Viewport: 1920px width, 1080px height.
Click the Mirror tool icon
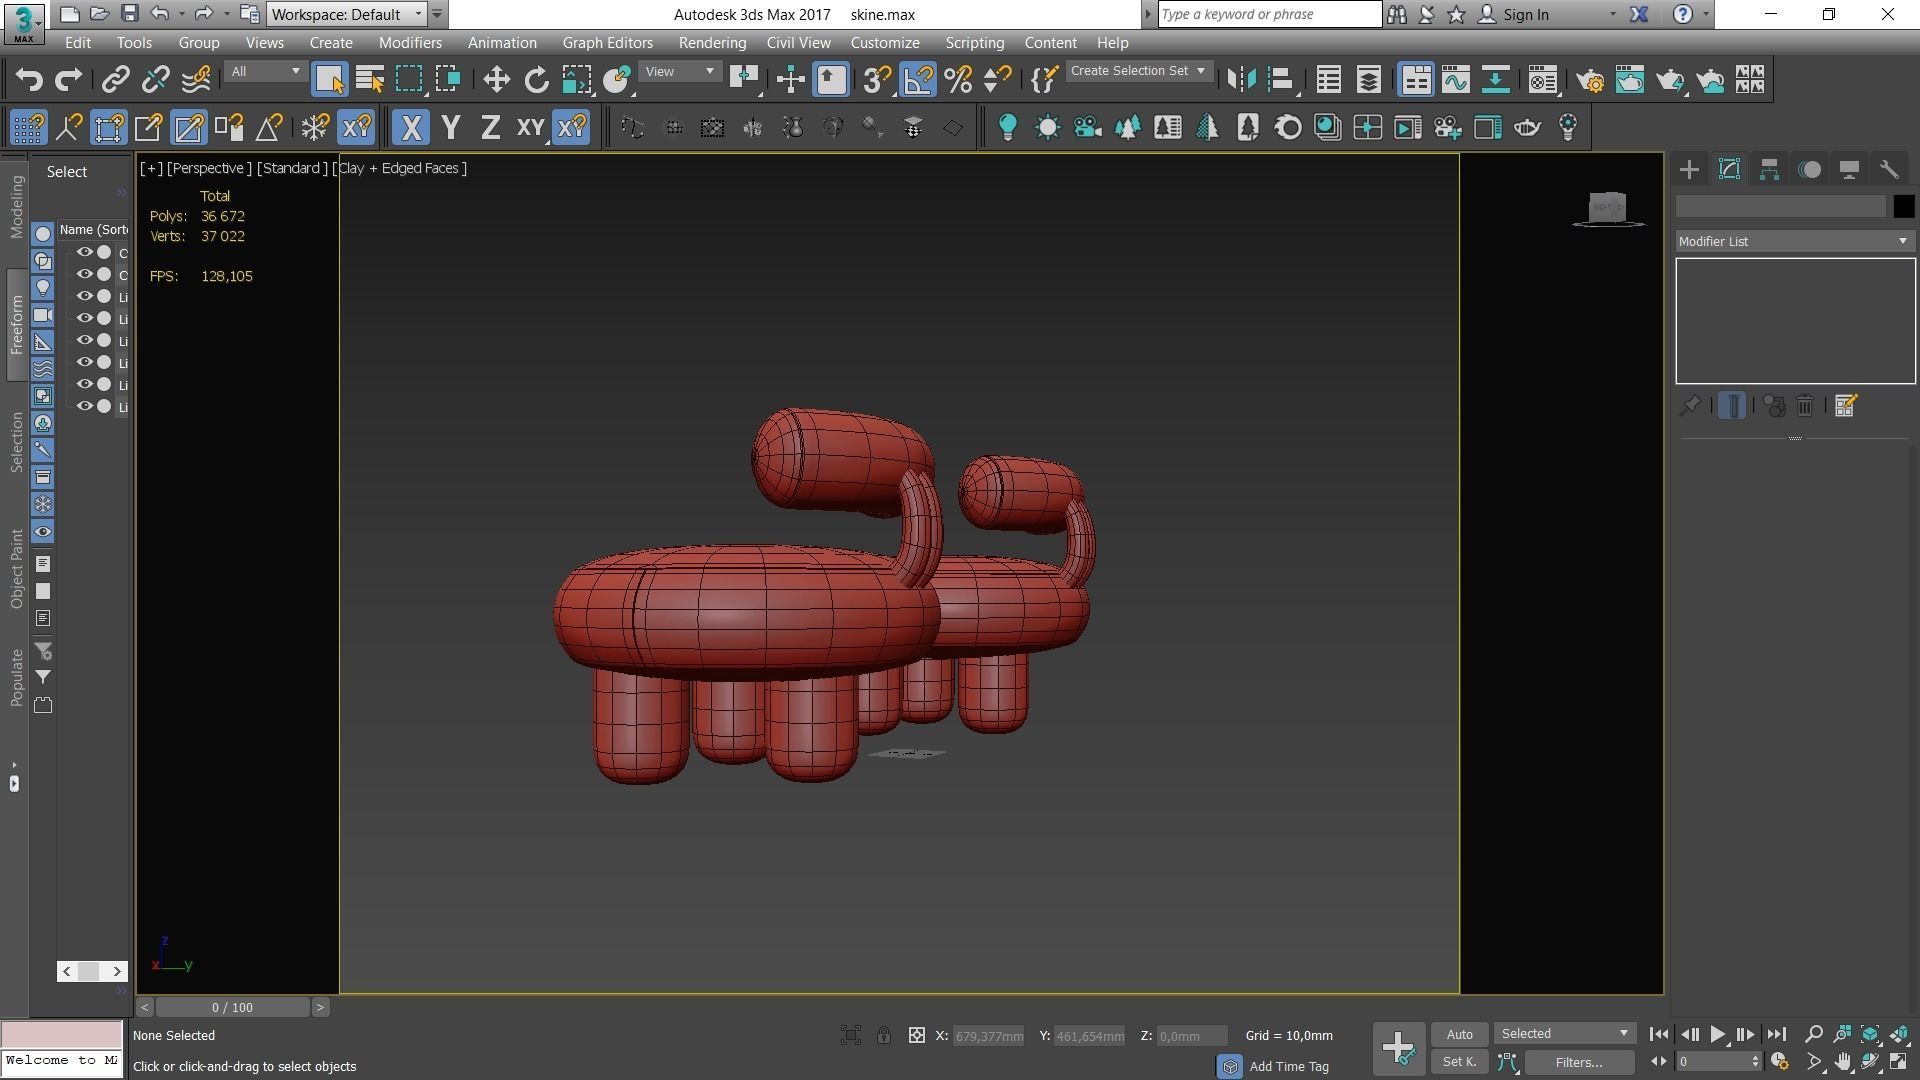(1241, 80)
